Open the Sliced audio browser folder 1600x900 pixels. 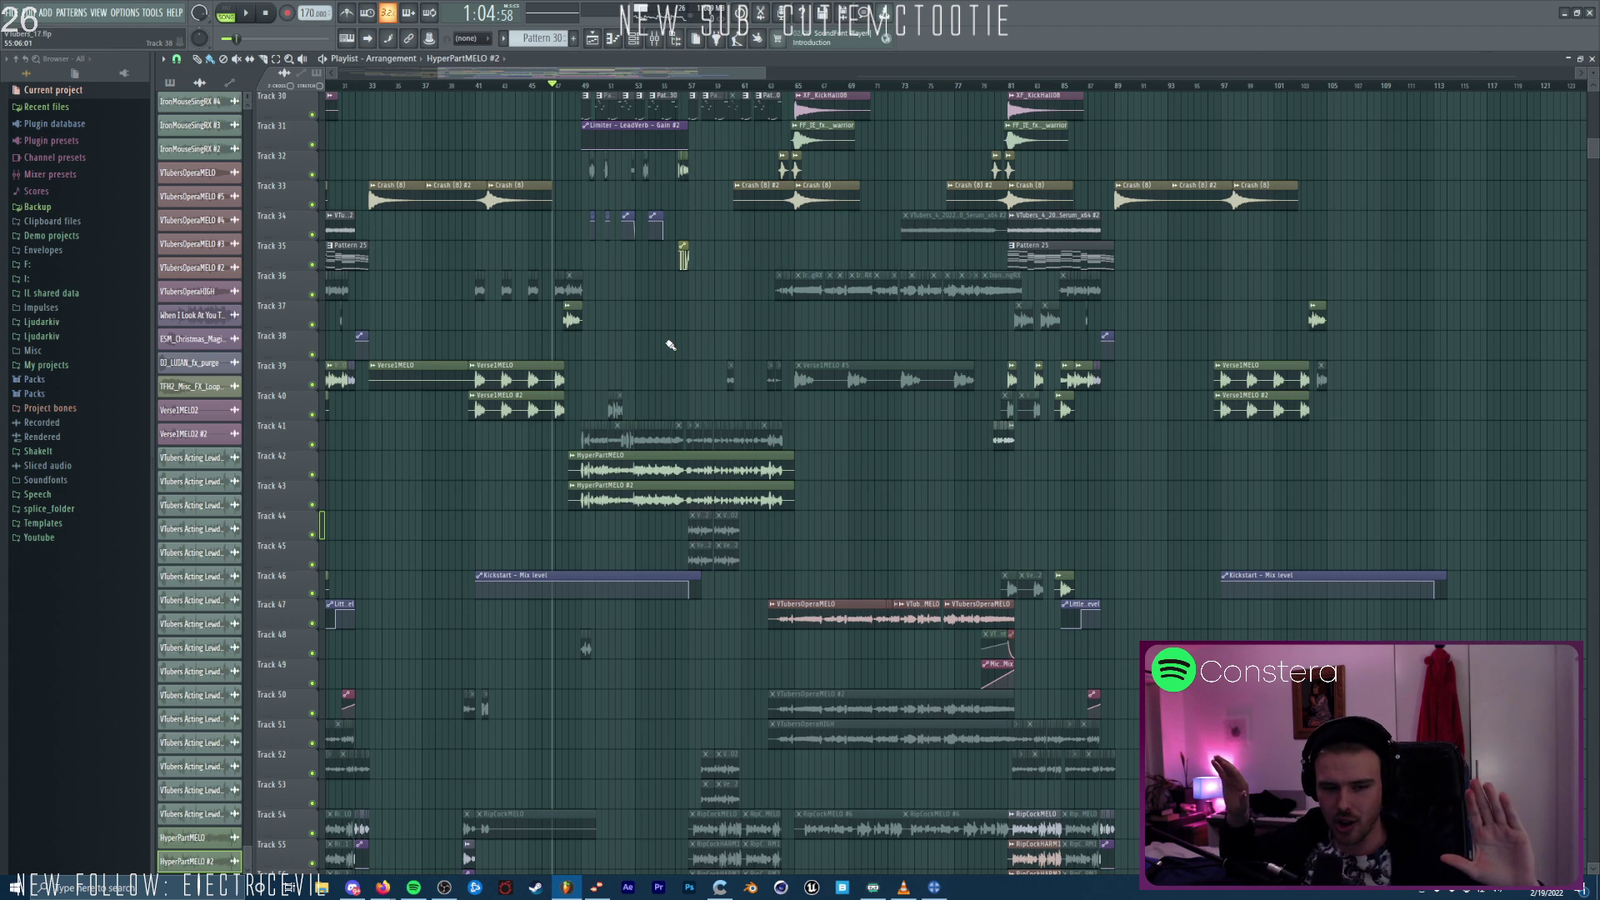point(47,466)
